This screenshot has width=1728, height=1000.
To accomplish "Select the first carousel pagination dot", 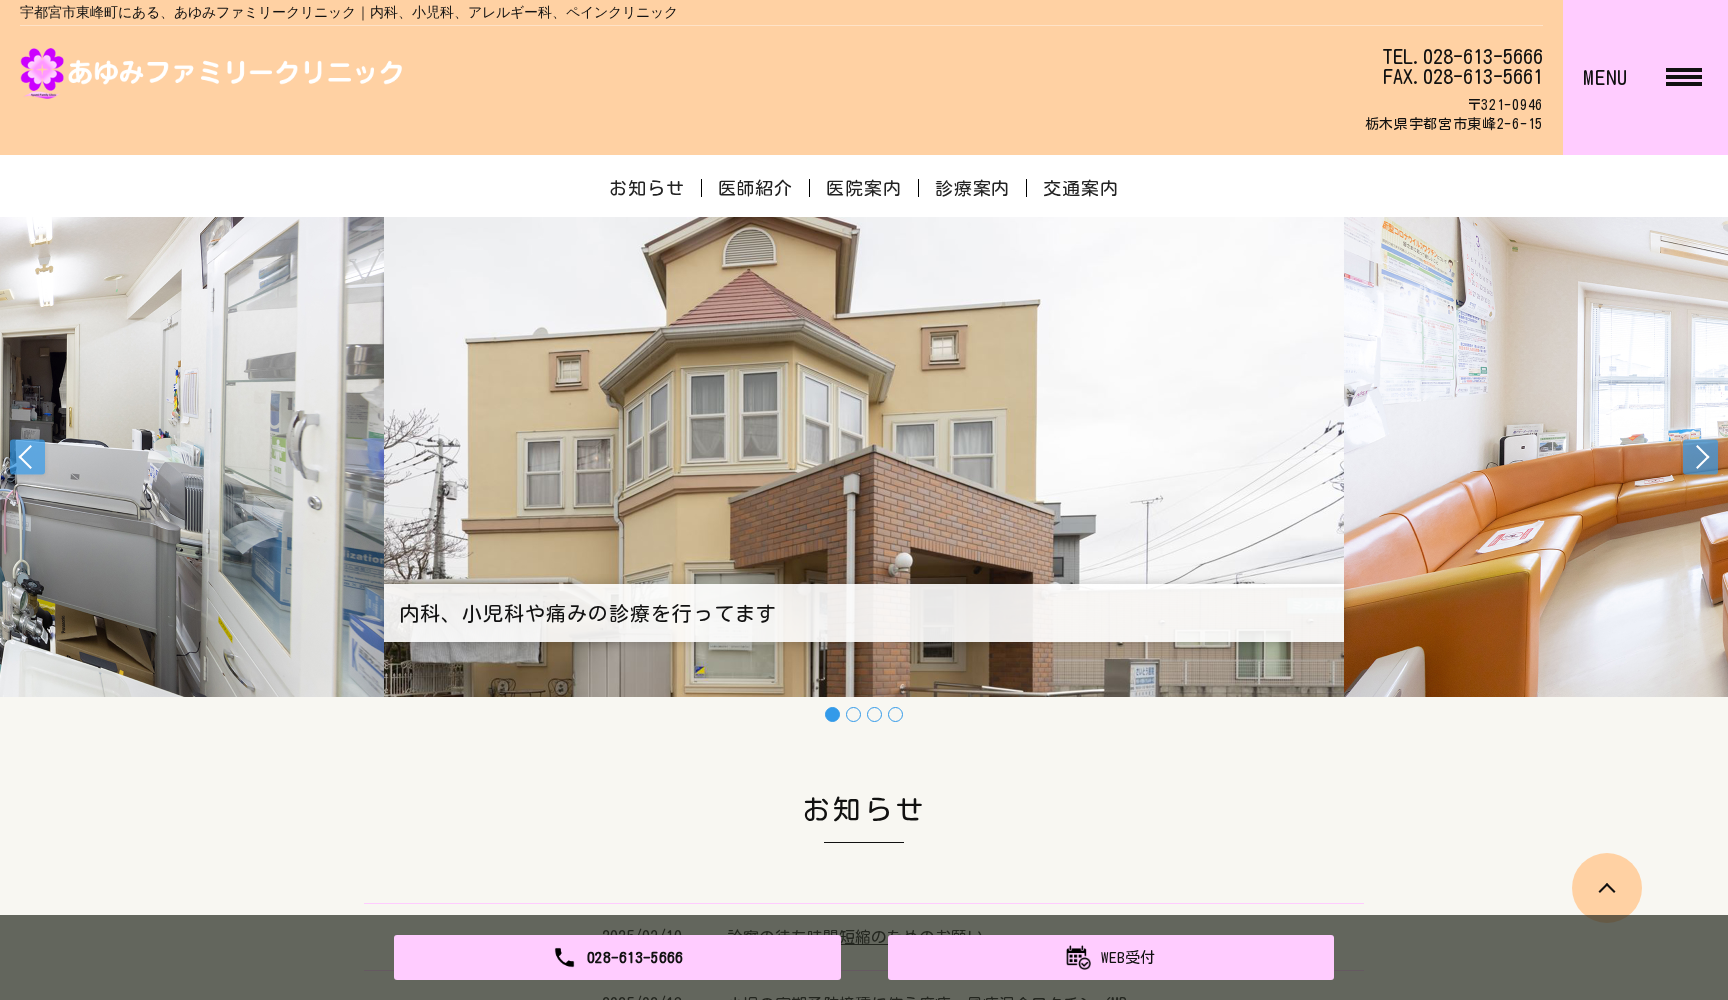I will click(832, 714).
